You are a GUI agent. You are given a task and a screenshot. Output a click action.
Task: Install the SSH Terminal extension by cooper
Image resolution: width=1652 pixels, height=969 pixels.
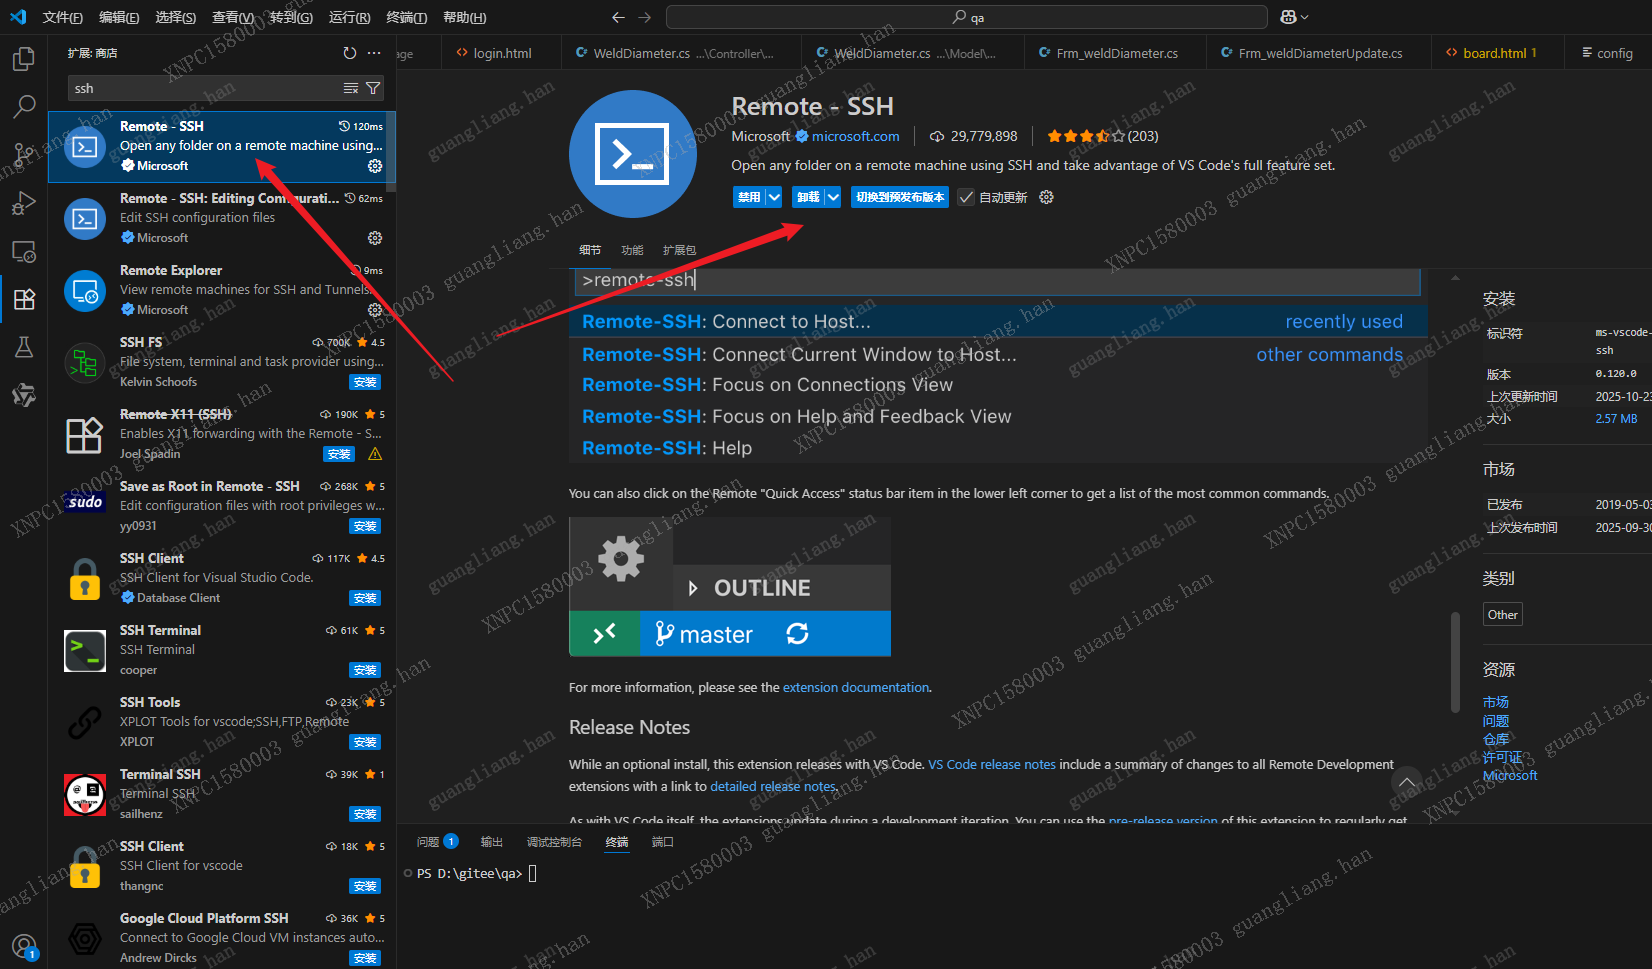pos(365,670)
